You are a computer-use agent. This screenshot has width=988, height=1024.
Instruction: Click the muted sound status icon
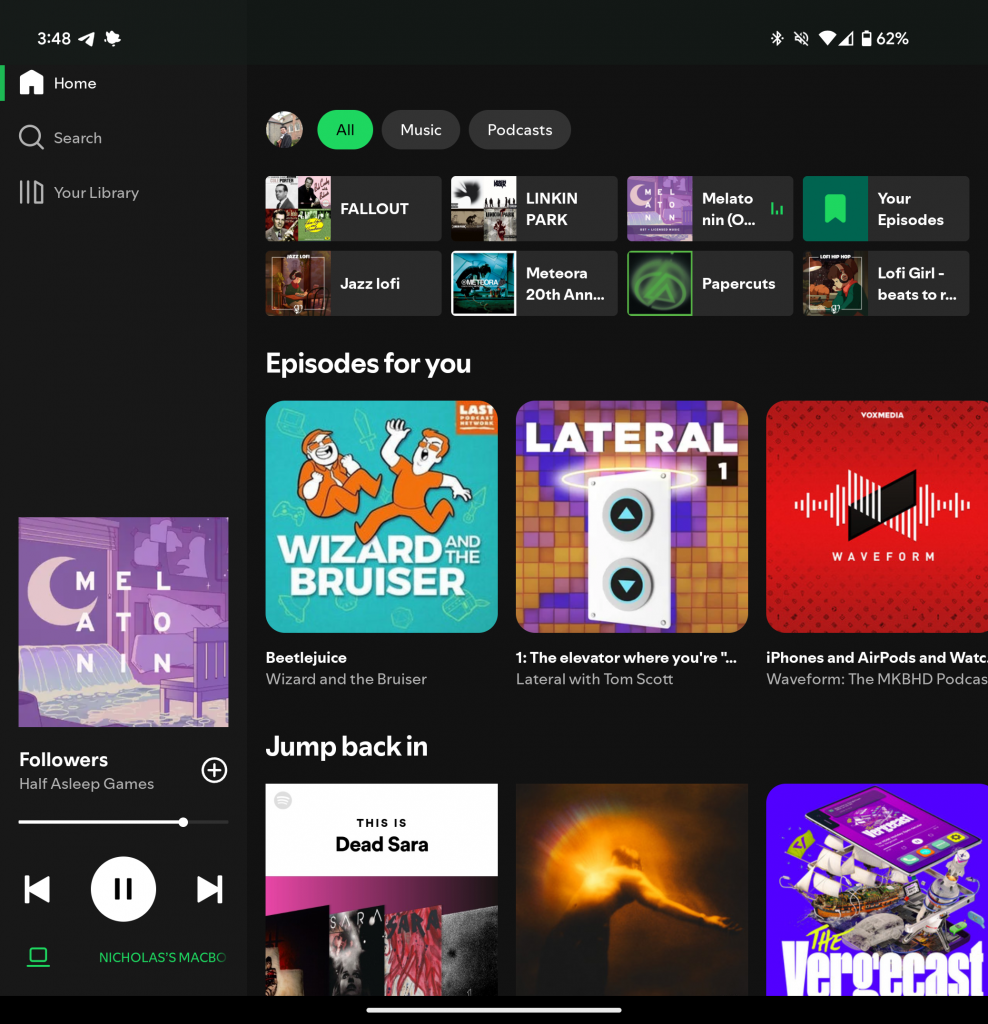coord(801,39)
